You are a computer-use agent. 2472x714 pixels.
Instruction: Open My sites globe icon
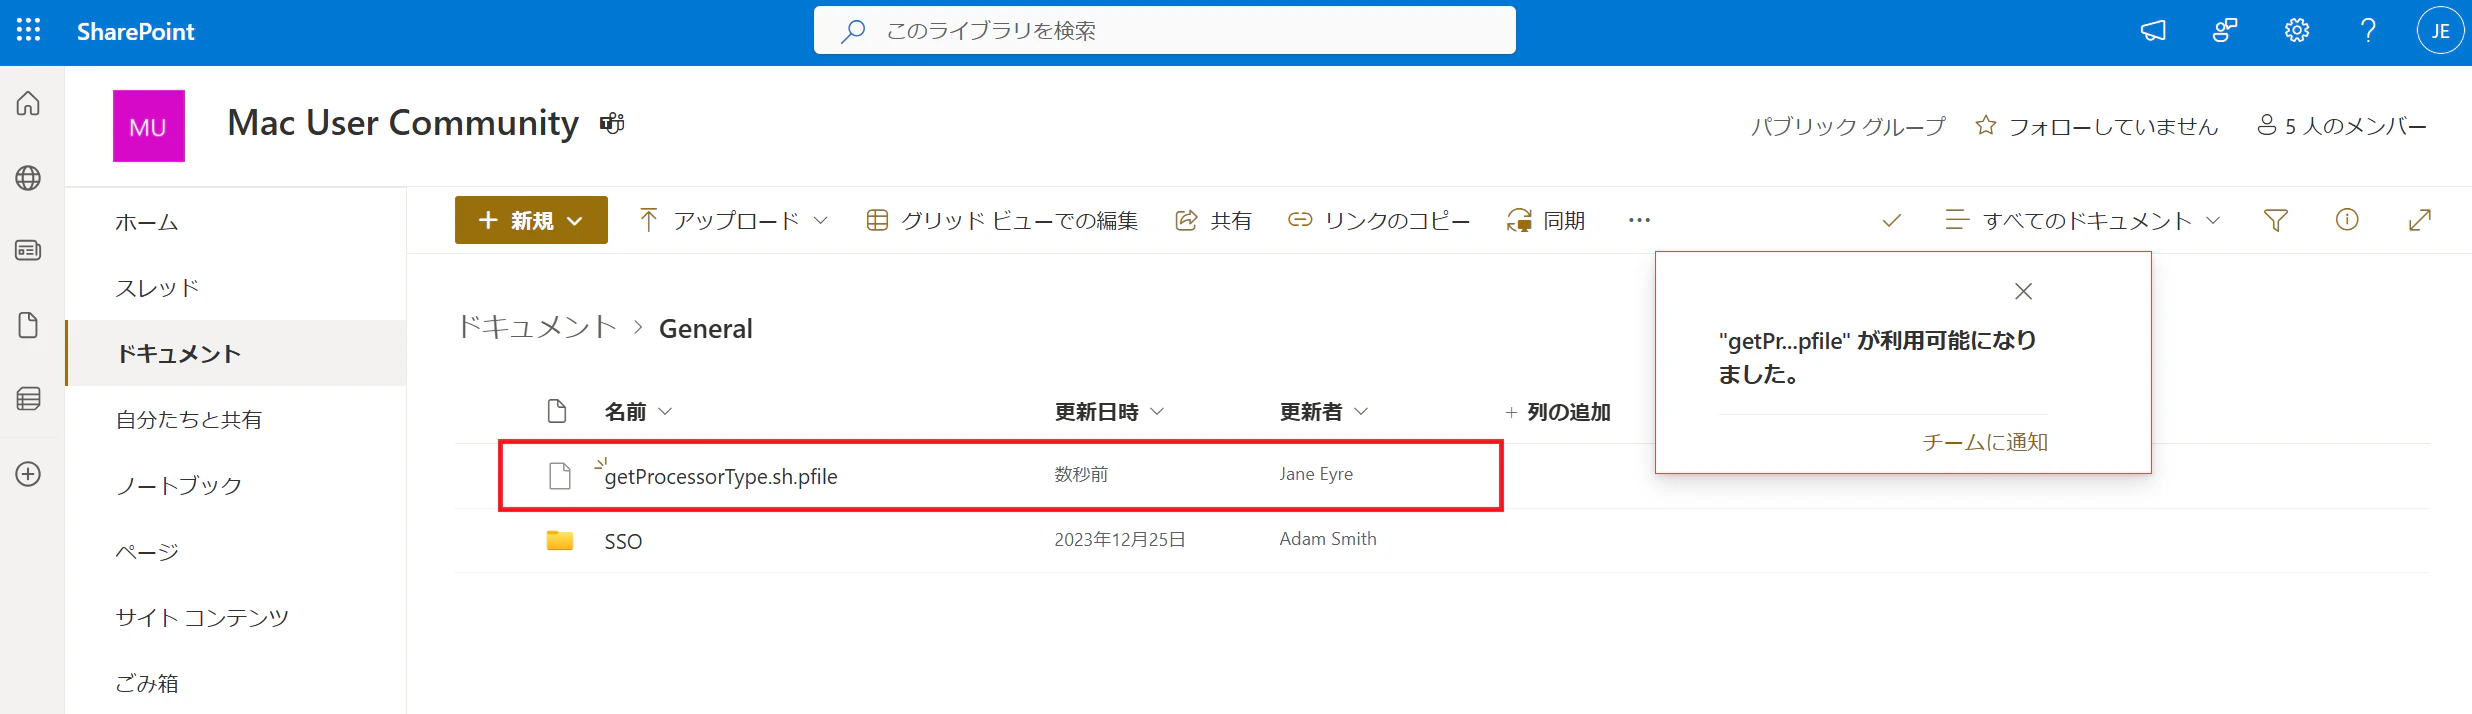coord(28,178)
